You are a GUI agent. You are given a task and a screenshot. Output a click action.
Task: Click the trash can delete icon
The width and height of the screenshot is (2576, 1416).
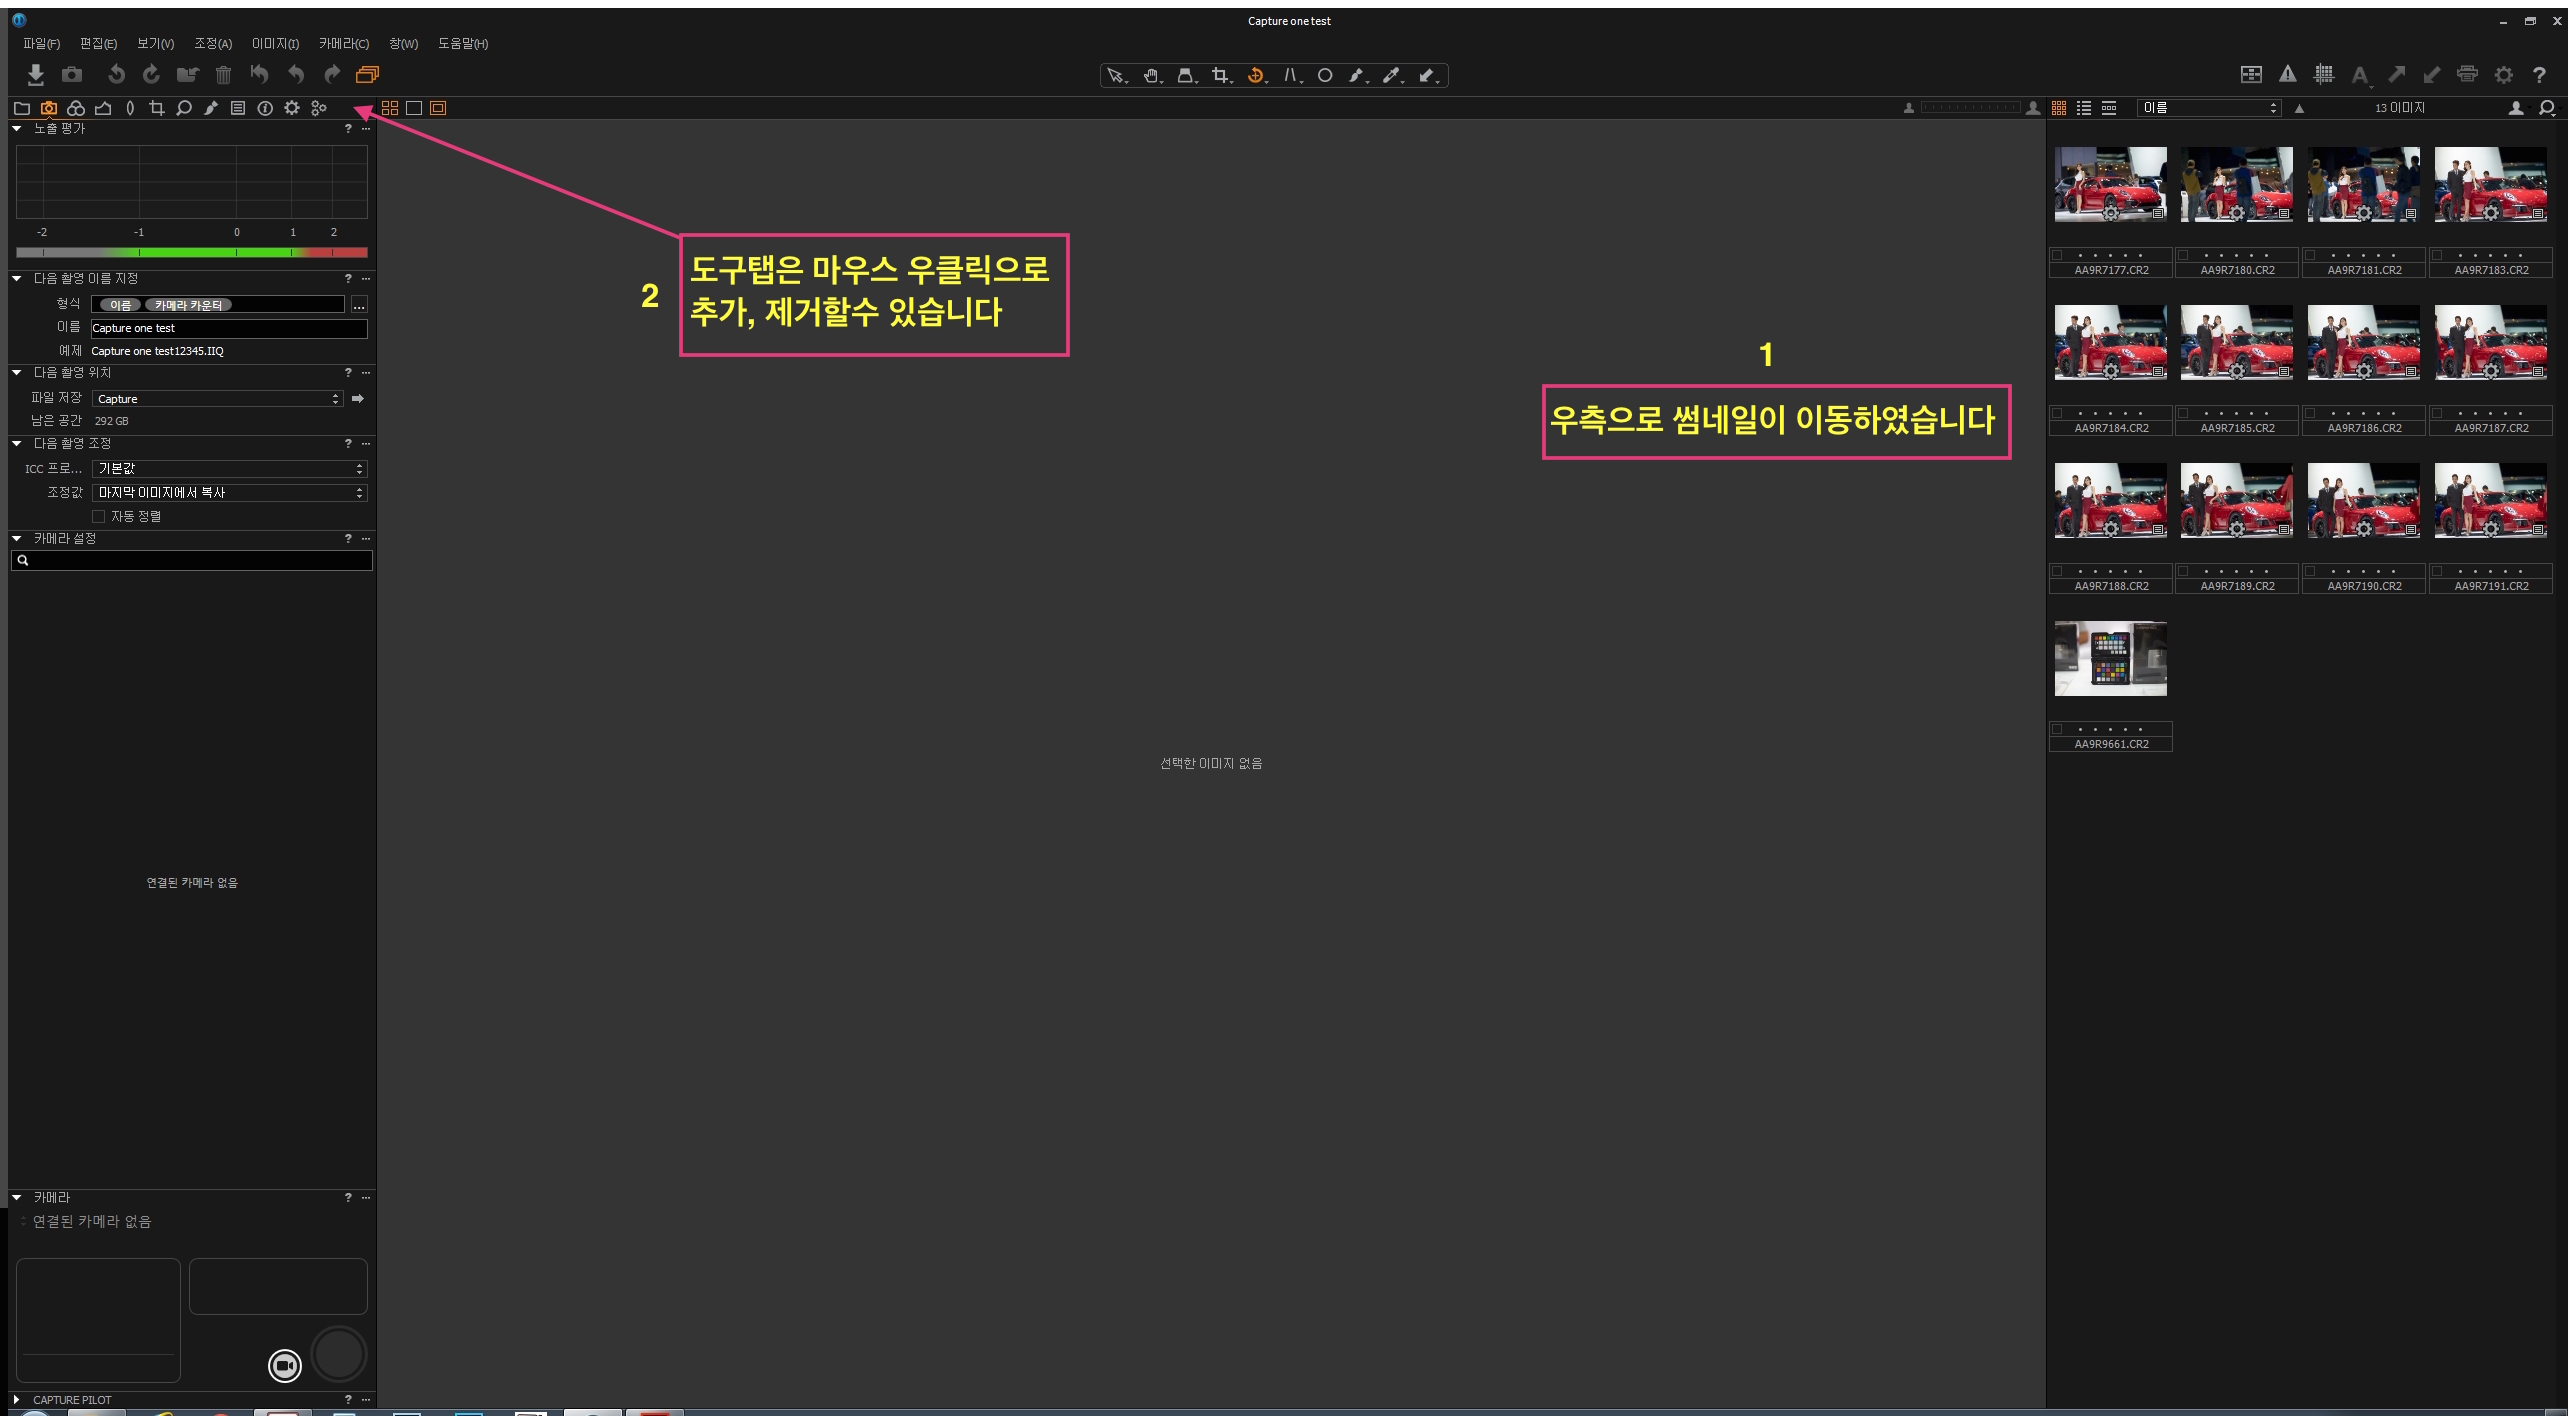coord(223,74)
